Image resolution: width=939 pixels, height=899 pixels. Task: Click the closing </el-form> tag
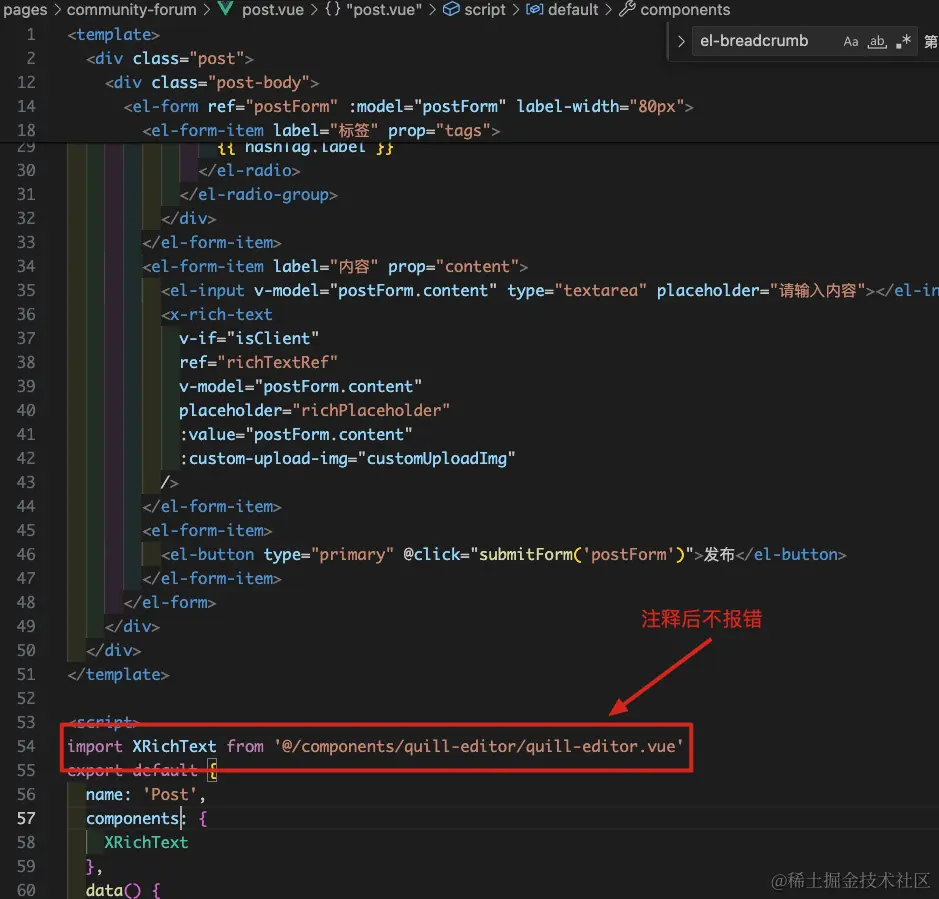click(170, 603)
